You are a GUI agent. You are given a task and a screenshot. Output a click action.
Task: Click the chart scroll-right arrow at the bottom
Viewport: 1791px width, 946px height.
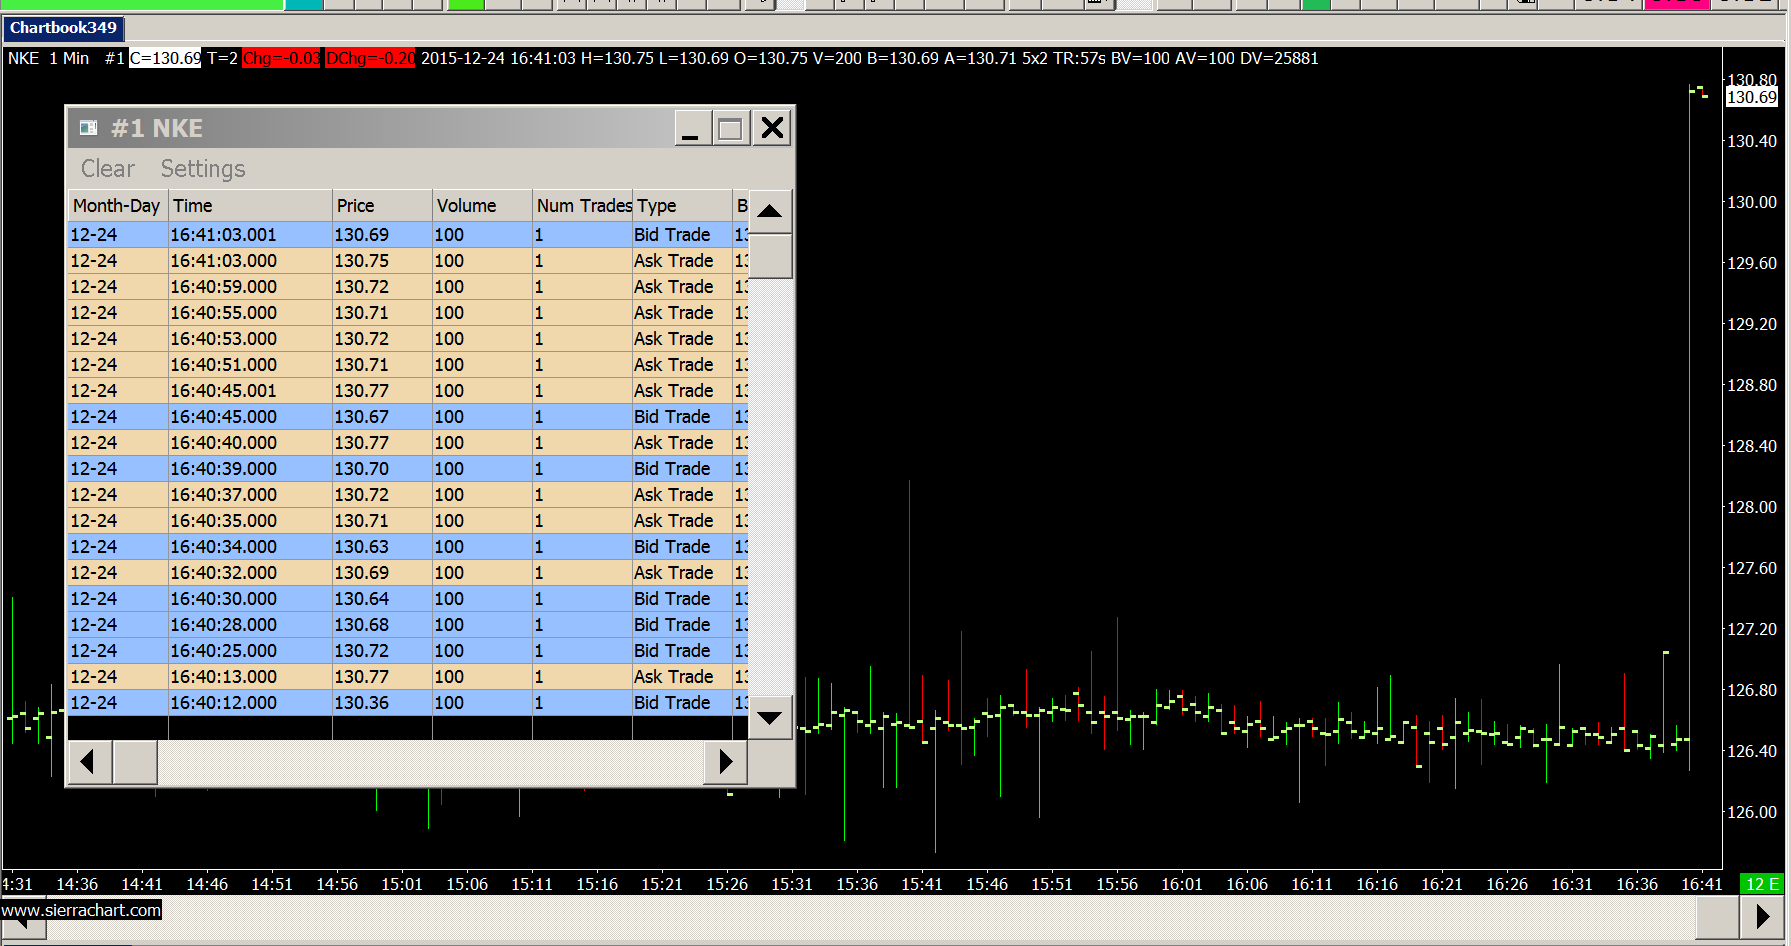[x=1762, y=916]
